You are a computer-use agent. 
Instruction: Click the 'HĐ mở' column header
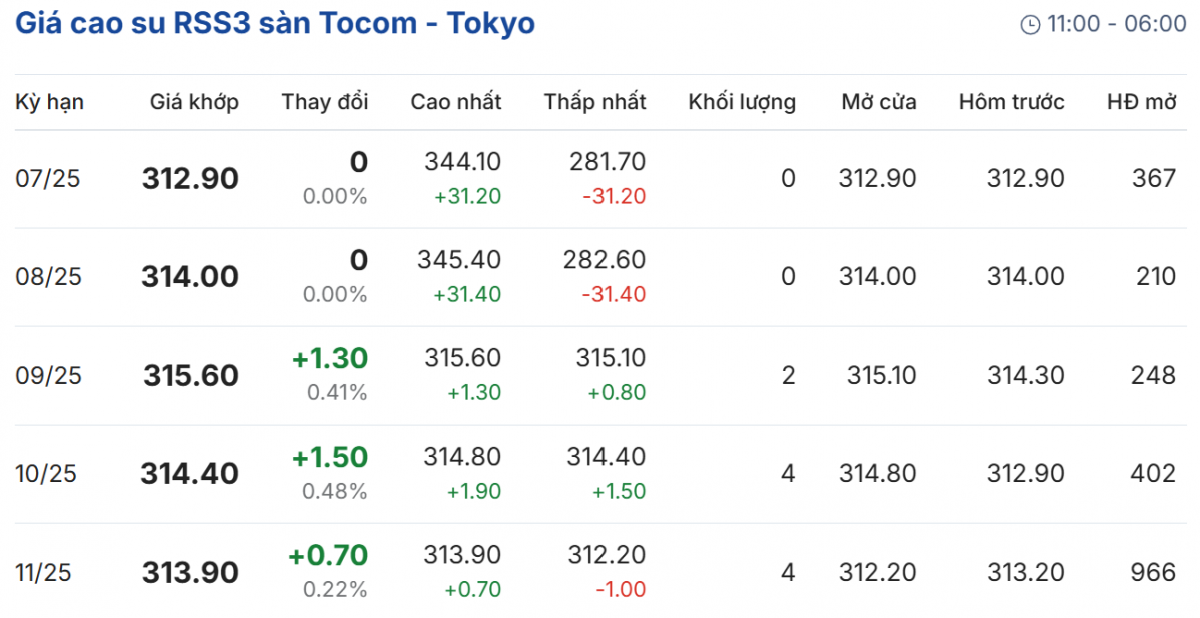pos(1141,102)
